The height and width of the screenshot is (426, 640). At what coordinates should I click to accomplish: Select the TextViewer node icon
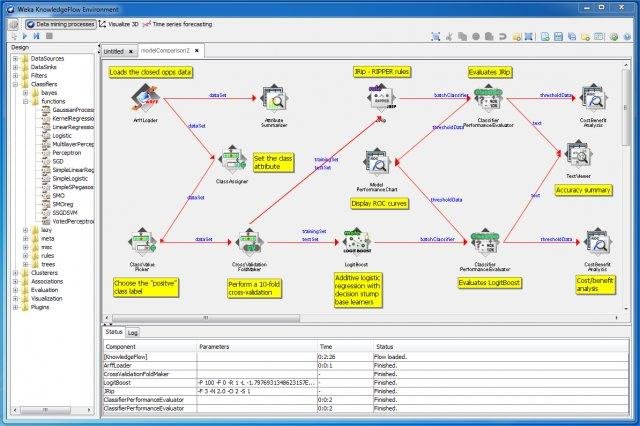578,155
